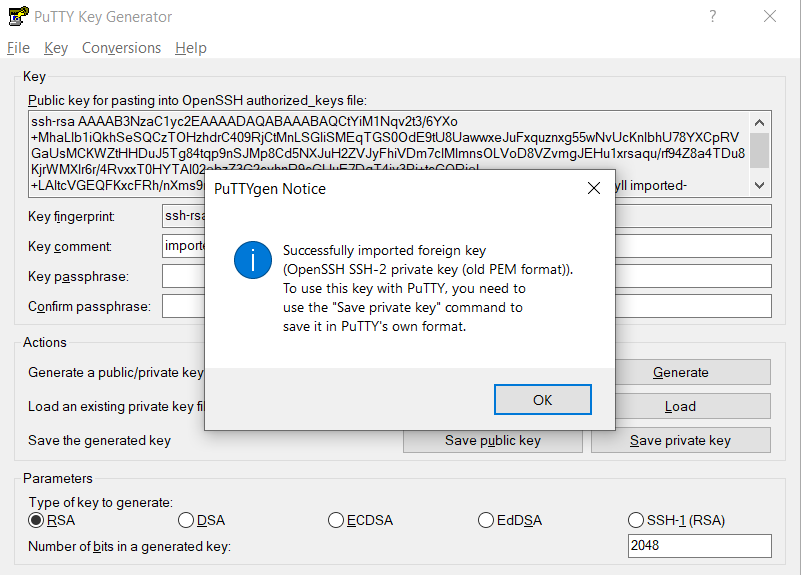Click the PuTTY Key Generator title icon

18,16
